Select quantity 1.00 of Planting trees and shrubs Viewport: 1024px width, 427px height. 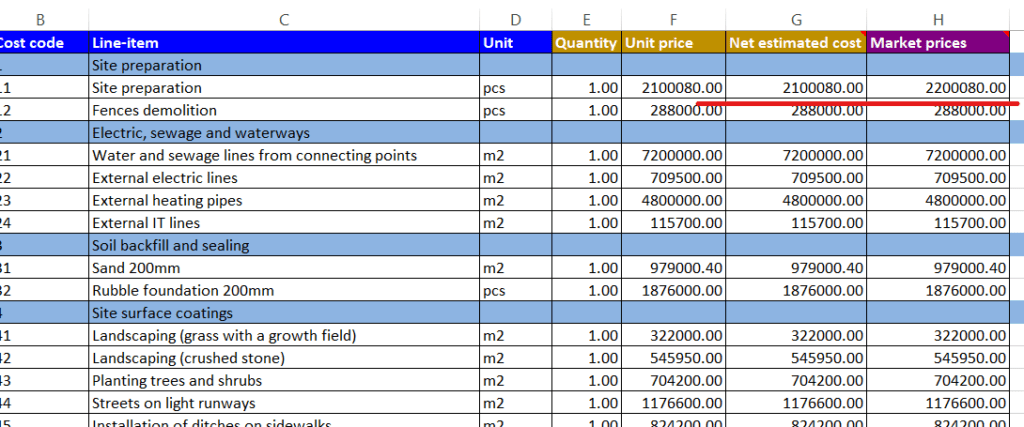(x=586, y=381)
